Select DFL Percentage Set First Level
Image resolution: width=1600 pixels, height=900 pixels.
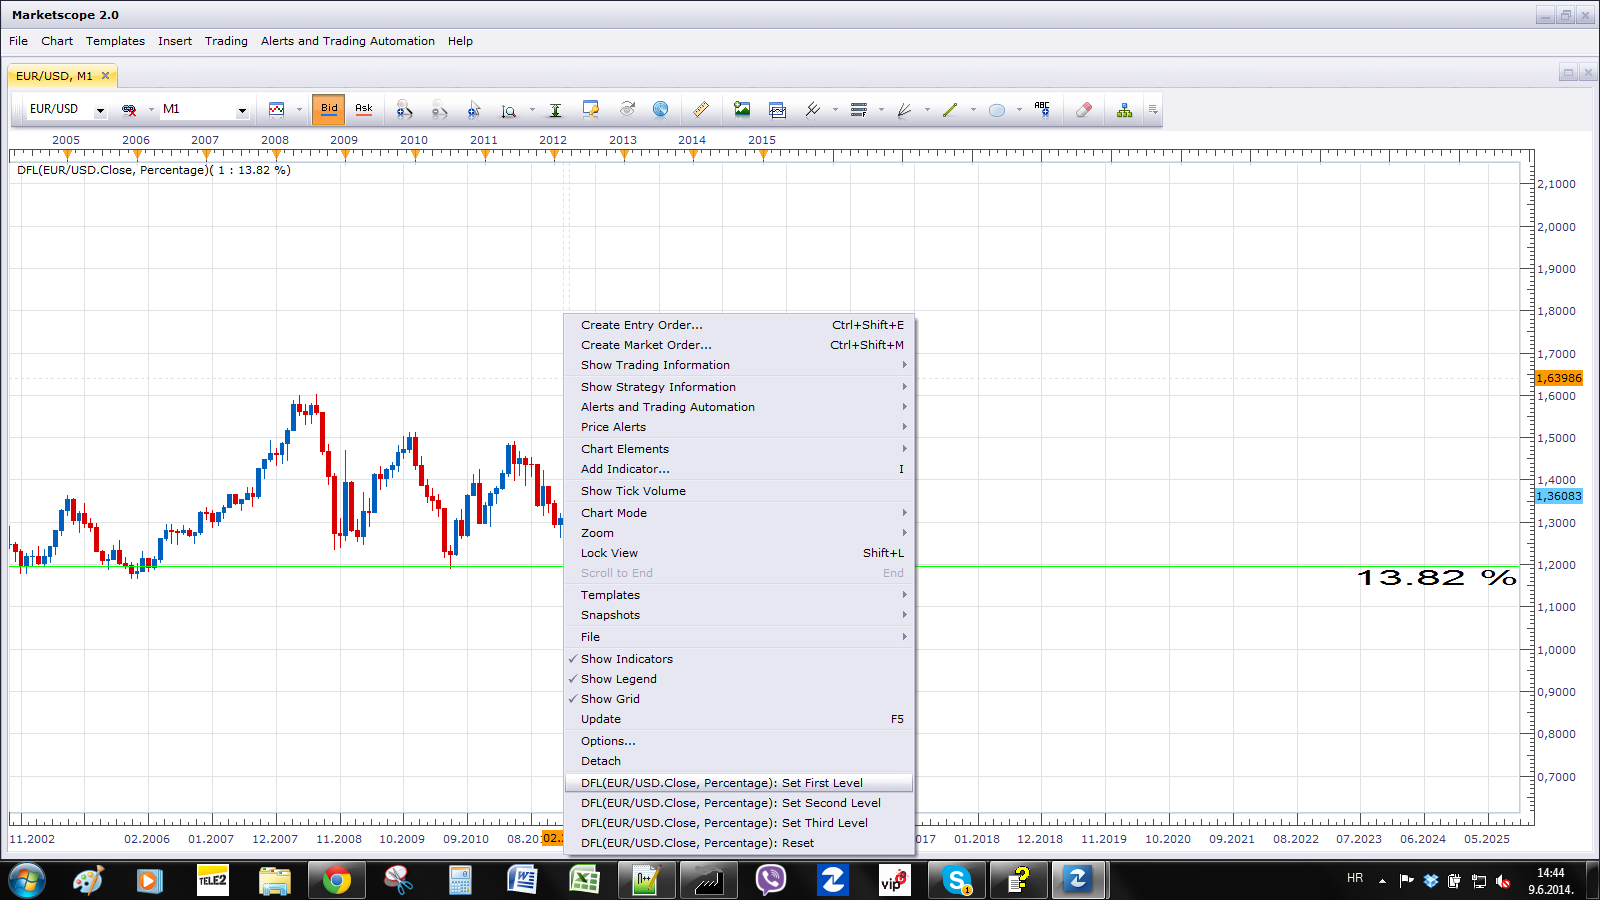pos(739,783)
